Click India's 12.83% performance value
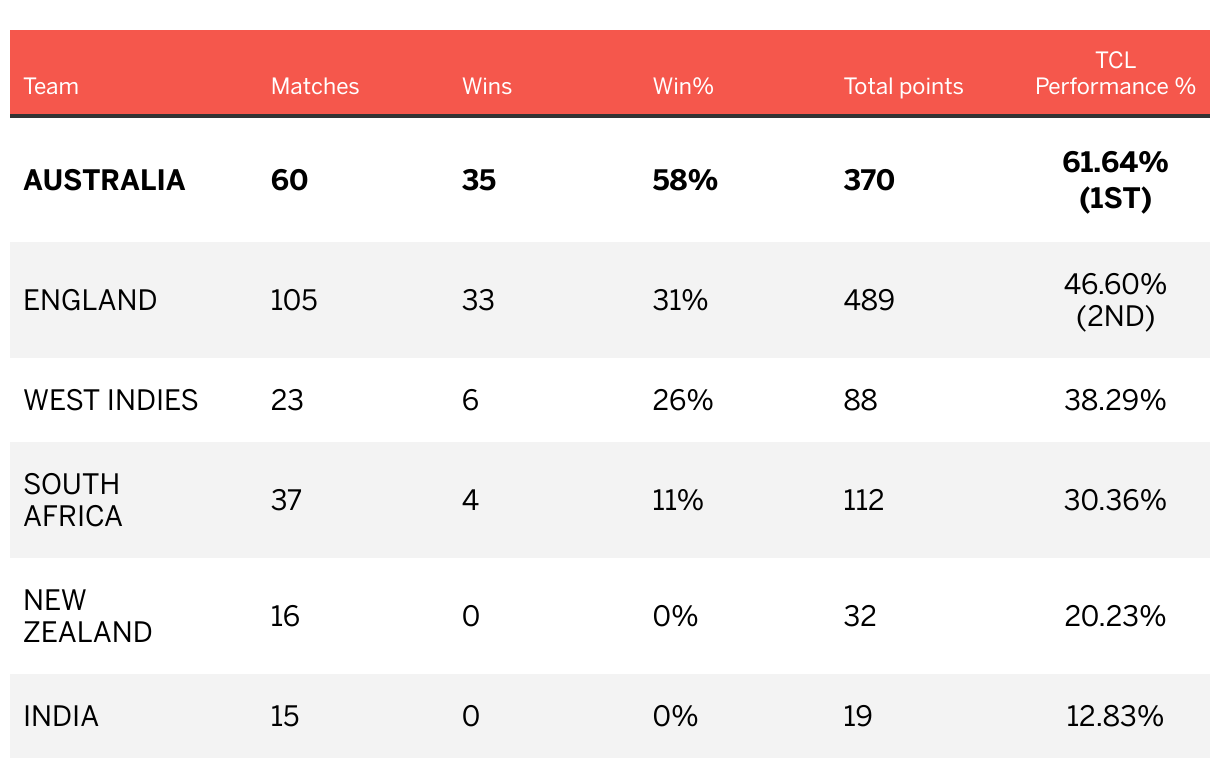 point(1115,716)
